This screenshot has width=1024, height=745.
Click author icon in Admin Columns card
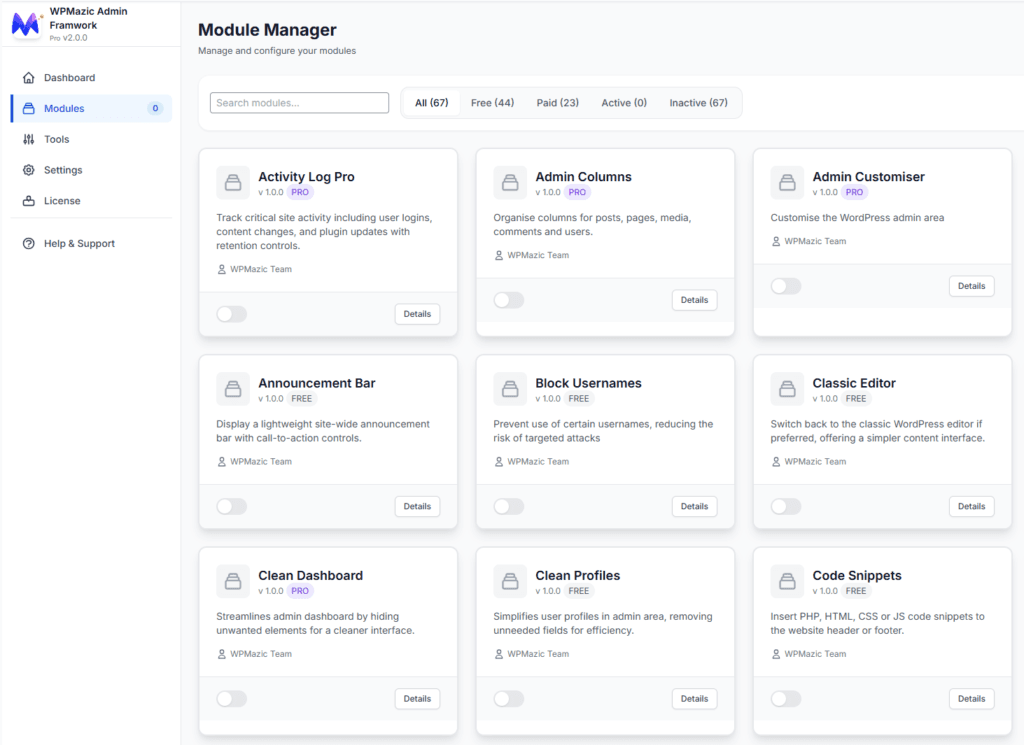coord(498,255)
